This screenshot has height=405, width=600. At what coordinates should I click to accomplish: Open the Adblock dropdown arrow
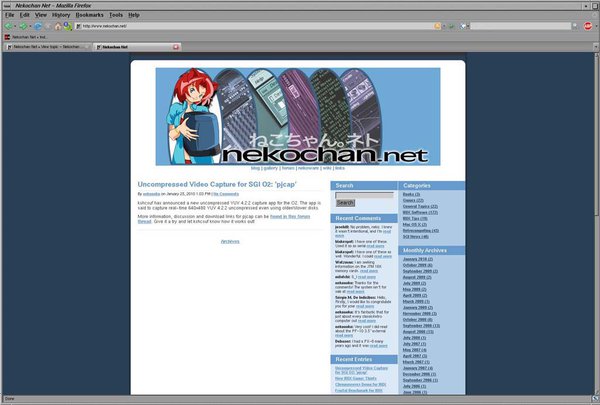point(595,26)
